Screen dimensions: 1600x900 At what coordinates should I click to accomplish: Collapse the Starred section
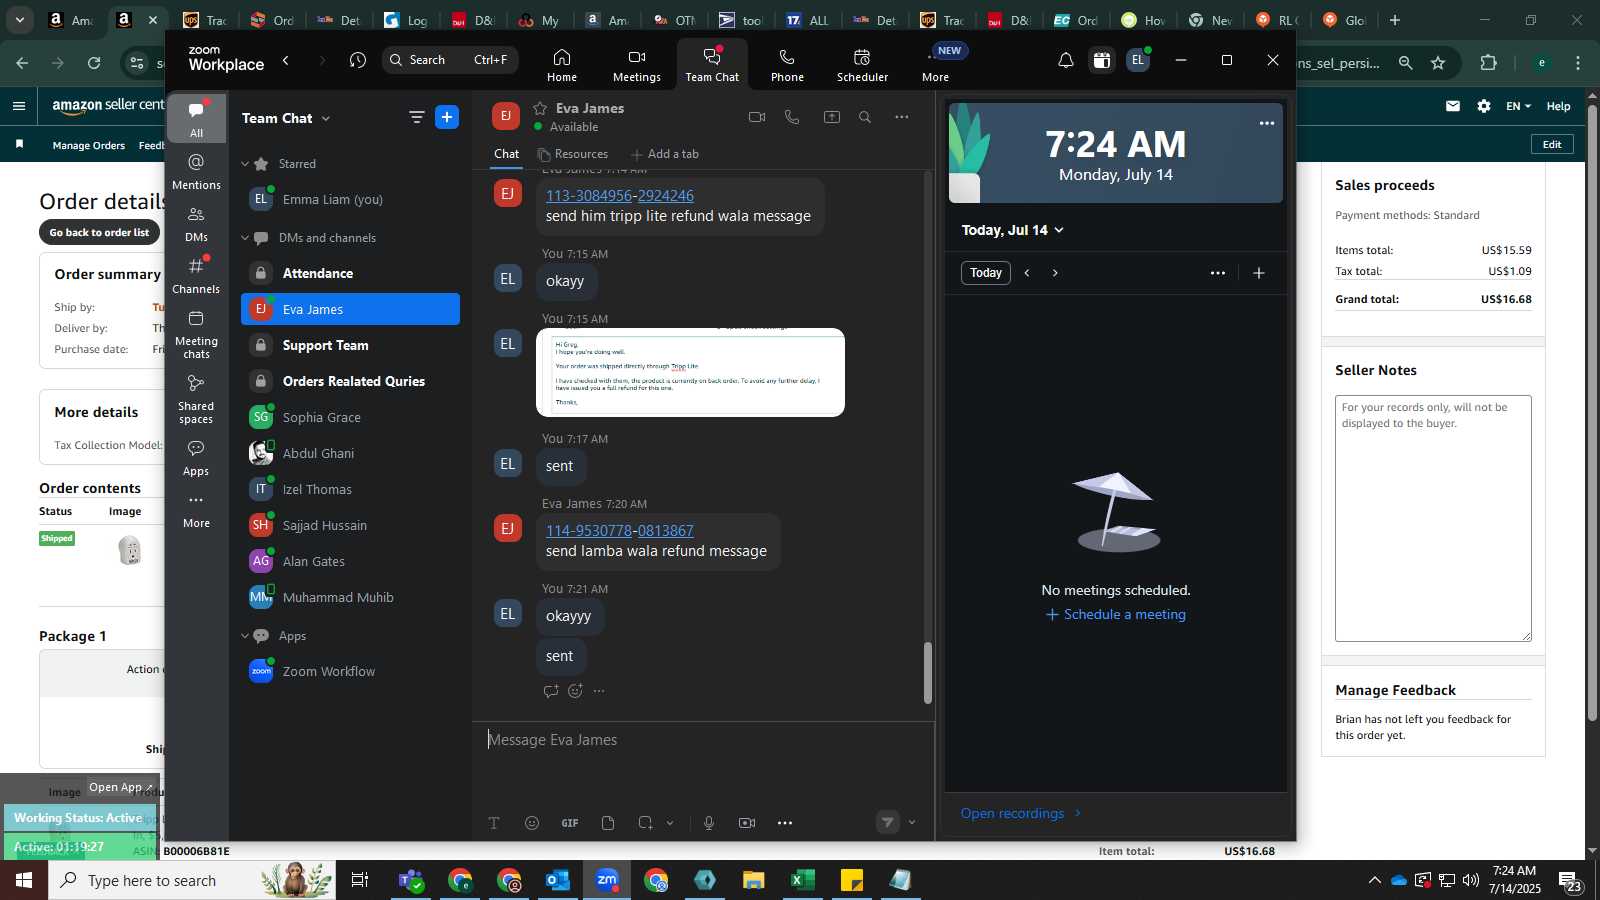point(245,163)
